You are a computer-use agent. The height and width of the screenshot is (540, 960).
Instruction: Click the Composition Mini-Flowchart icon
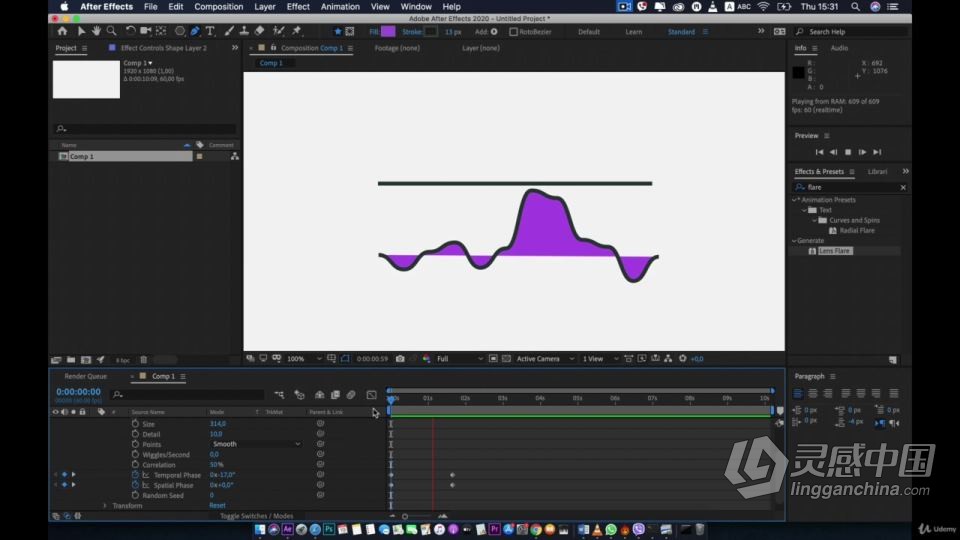[x=279, y=395]
